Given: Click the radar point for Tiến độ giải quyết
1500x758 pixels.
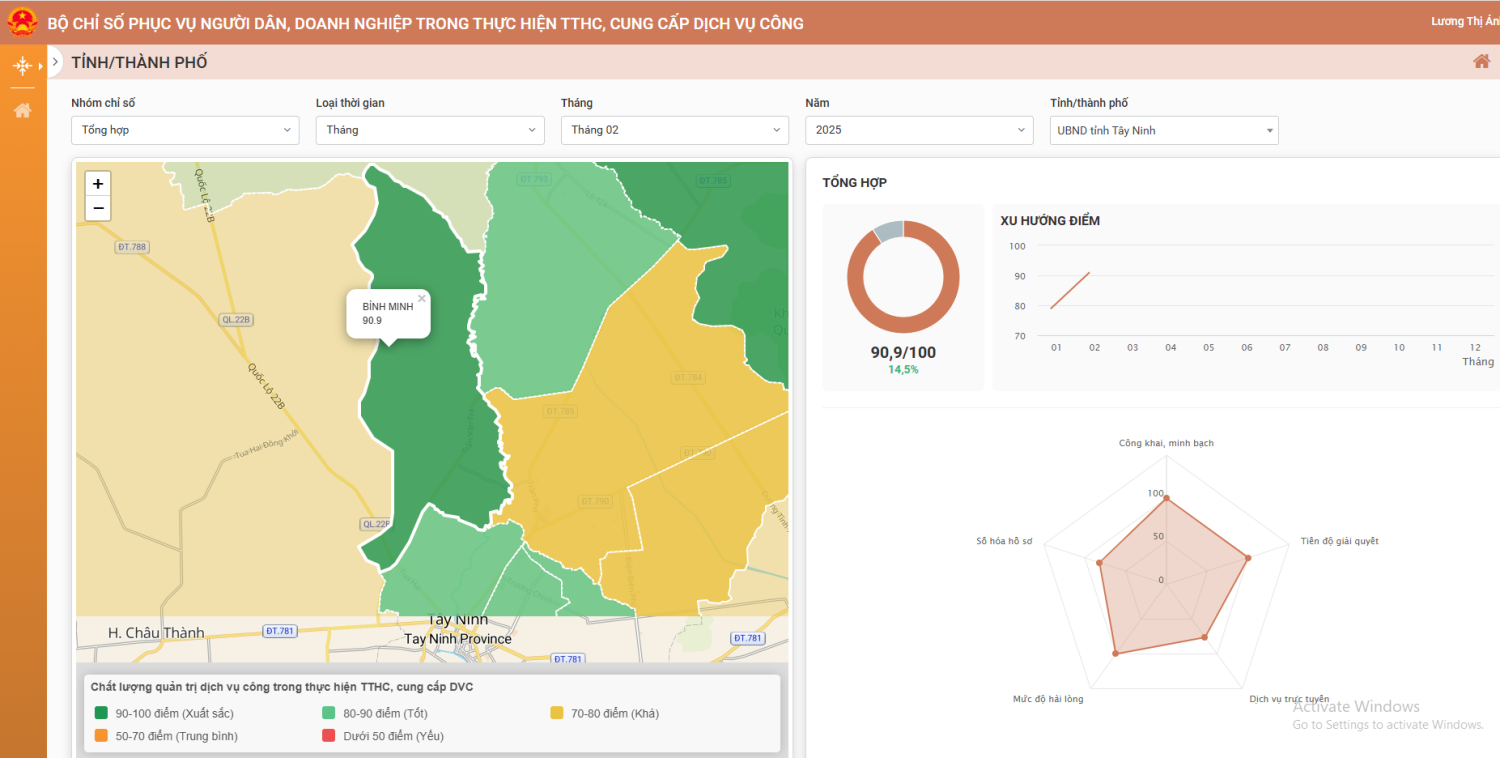Looking at the screenshot, I should point(1248,558).
